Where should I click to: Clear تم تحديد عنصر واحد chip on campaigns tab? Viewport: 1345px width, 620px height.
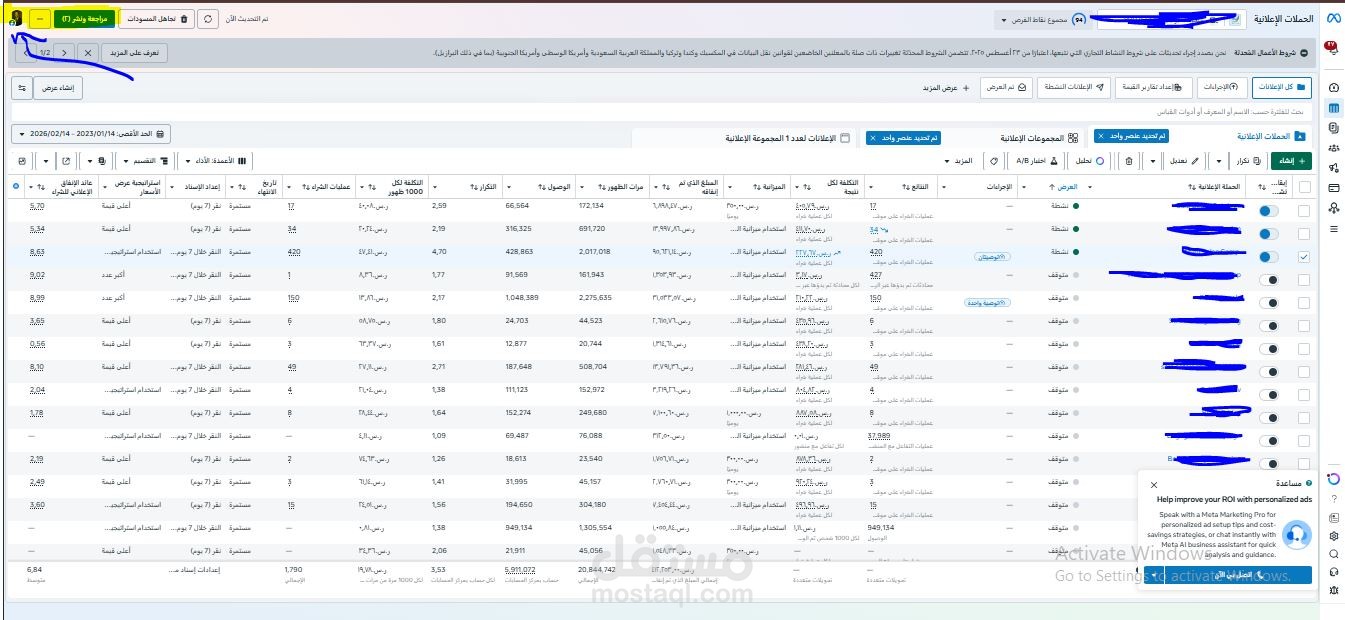[x=1101, y=136]
